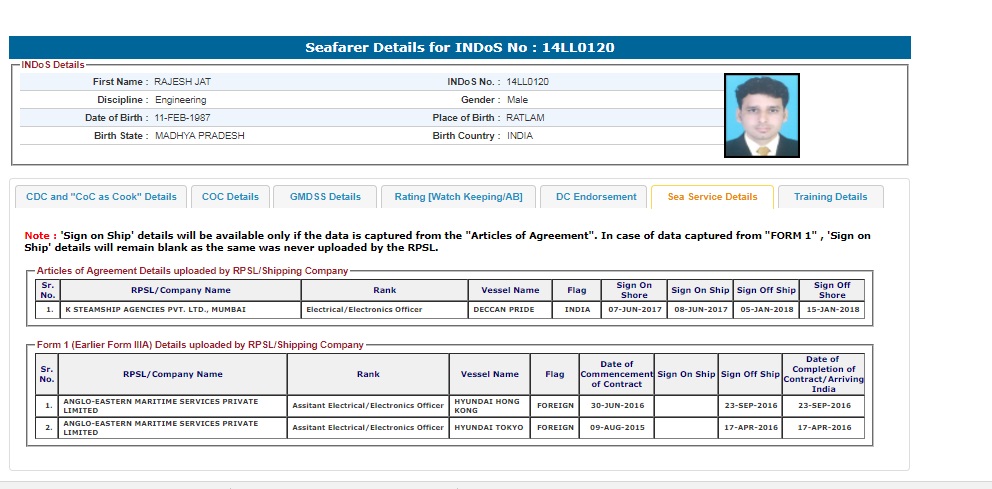The image size is (992, 489).
Task: Click the INDoS No. value 14LL0120 field
Action: tap(527, 82)
